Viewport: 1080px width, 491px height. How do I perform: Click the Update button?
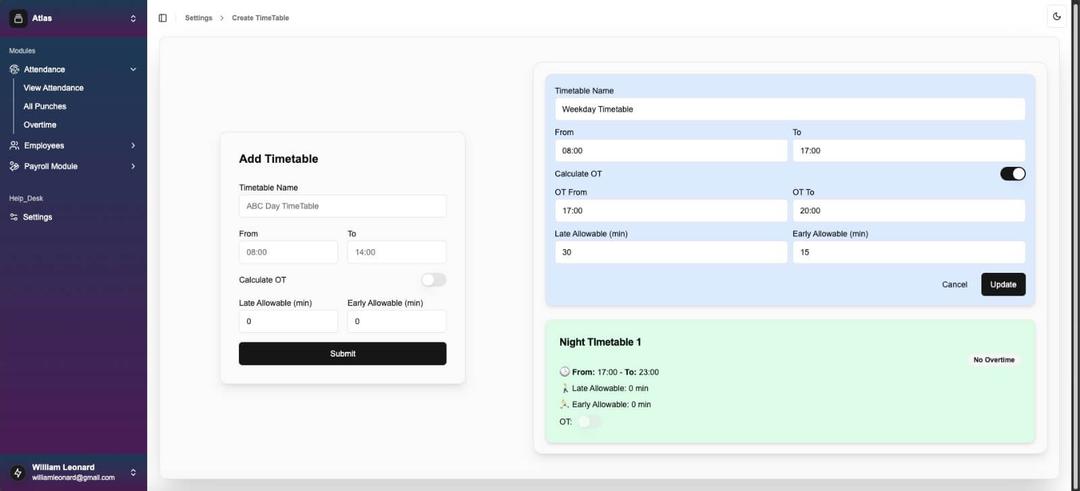point(1003,284)
